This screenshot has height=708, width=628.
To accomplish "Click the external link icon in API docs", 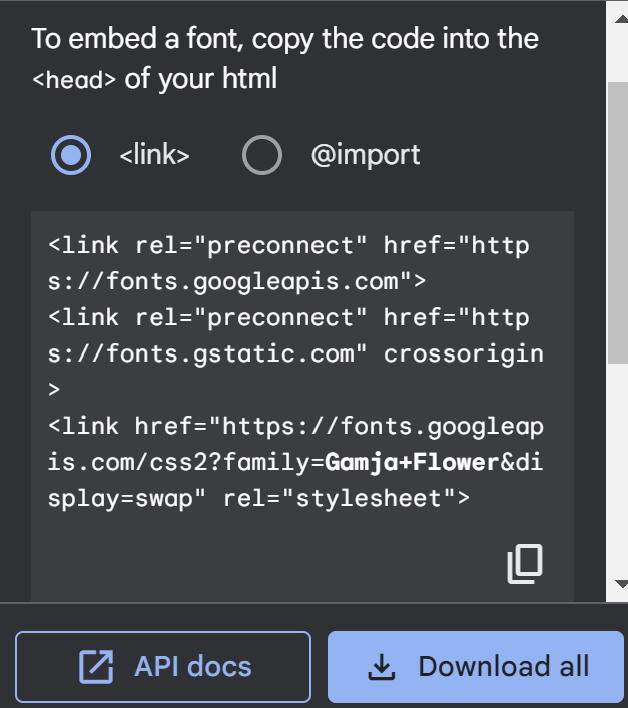I will (x=96, y=667).
